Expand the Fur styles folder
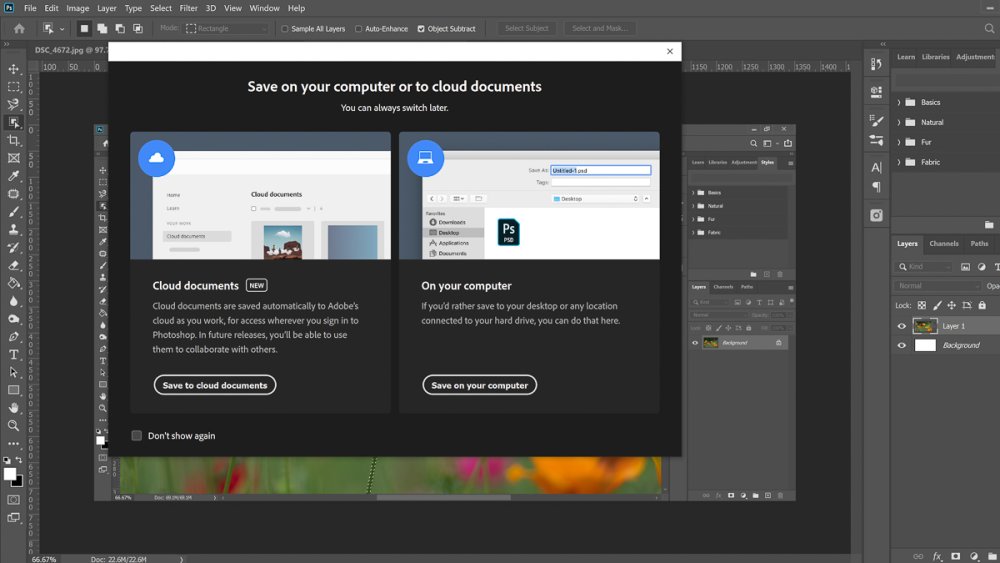 (899, 142)
